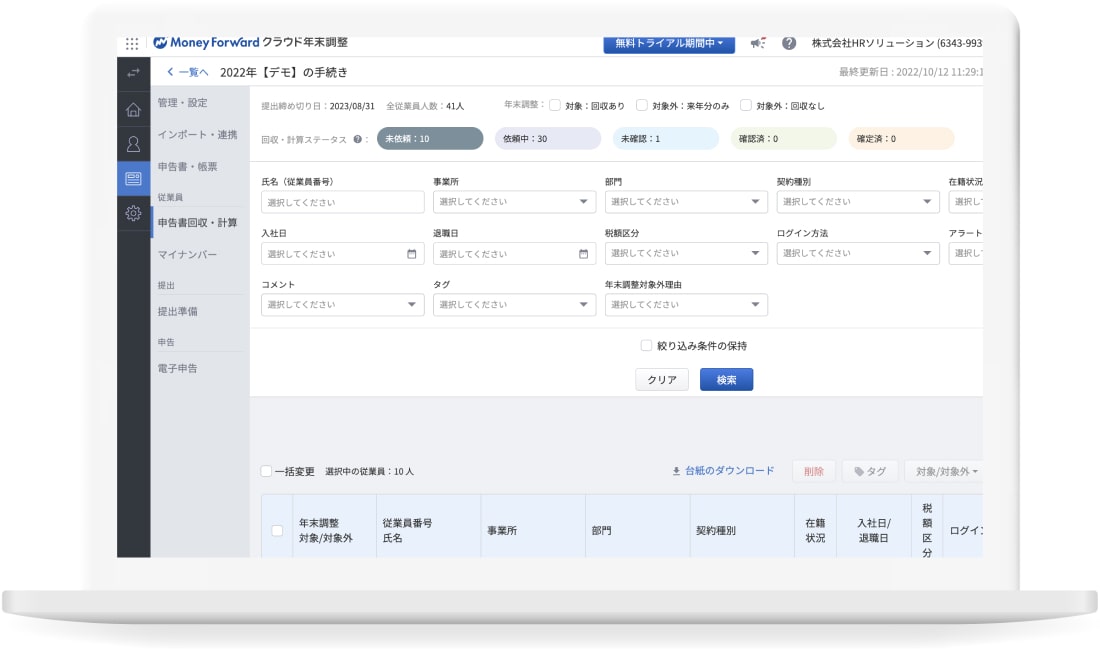Image resolution: width=1100 pixels, height=649 pixels.
Task: Filter by 確定済：0 status pill
Action: (x=901, y=139)
